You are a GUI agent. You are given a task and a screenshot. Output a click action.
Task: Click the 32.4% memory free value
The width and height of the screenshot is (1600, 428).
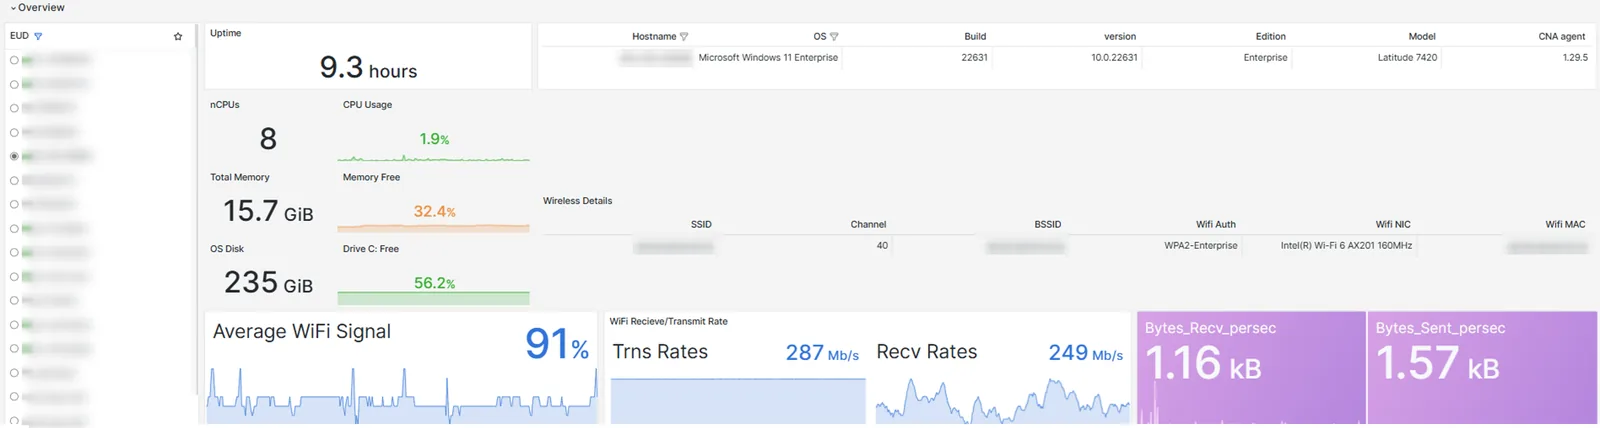pyautogui.click(x=434, y=211)
